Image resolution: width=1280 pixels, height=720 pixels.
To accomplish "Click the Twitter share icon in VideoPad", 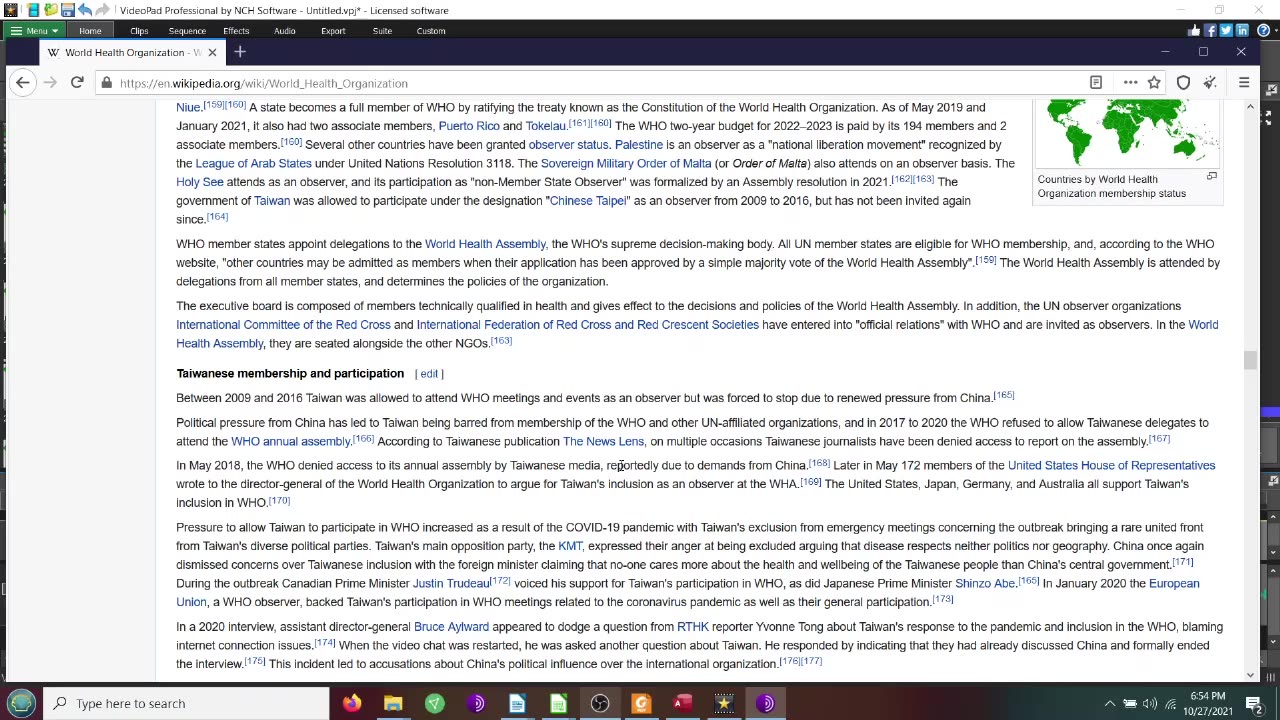I will tap(1226, 31).
